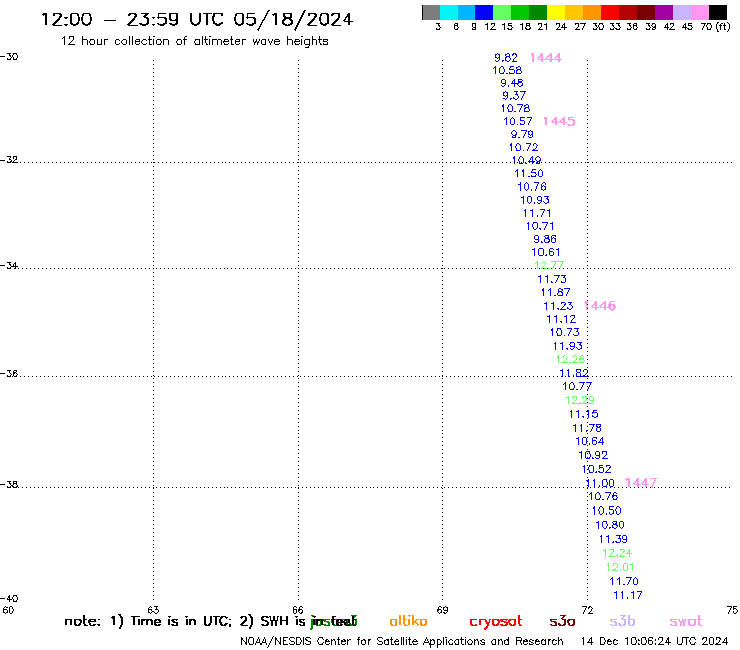
Task: Pick the pink swatch in the color bar
Action: pos(699,12)
